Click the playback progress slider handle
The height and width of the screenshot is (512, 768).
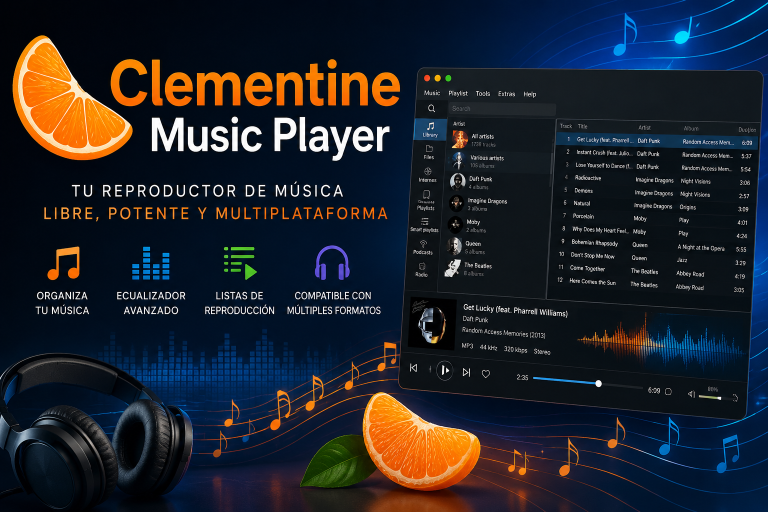[598, 383]
